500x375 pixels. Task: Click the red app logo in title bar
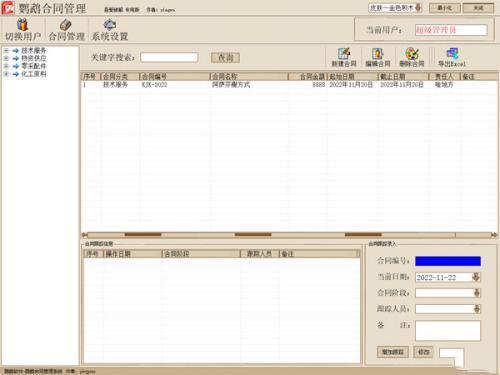click(8, 8)
